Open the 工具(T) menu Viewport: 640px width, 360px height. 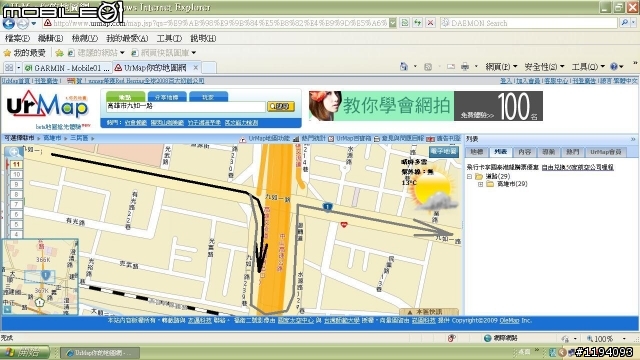169,38
